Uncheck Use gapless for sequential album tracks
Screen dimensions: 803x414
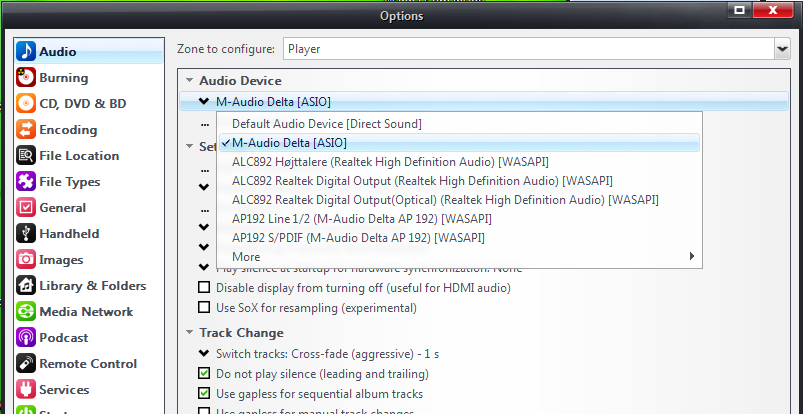pyautogui.click(x=204, y=394)
